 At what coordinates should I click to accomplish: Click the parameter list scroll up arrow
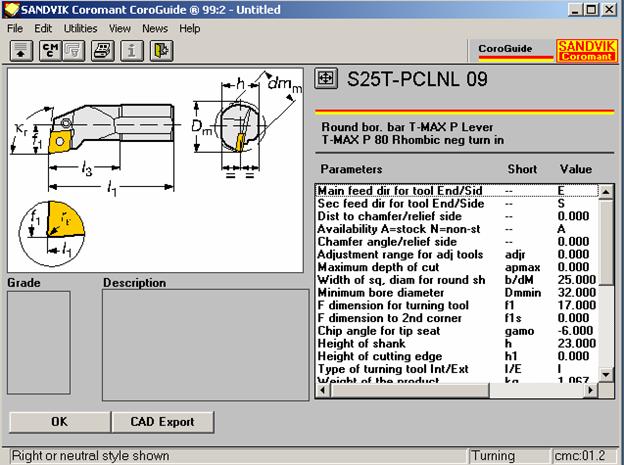pyautogui.click(x=606, y=192)
